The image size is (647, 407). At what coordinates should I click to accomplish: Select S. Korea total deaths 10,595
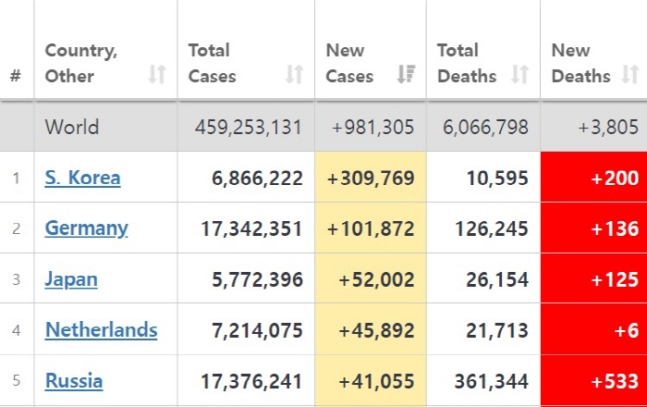tap(497, 178)
